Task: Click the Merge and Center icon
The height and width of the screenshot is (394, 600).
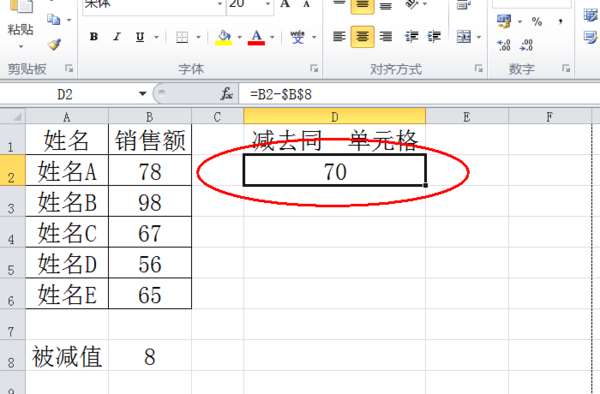Action: [x=464, y=37]
